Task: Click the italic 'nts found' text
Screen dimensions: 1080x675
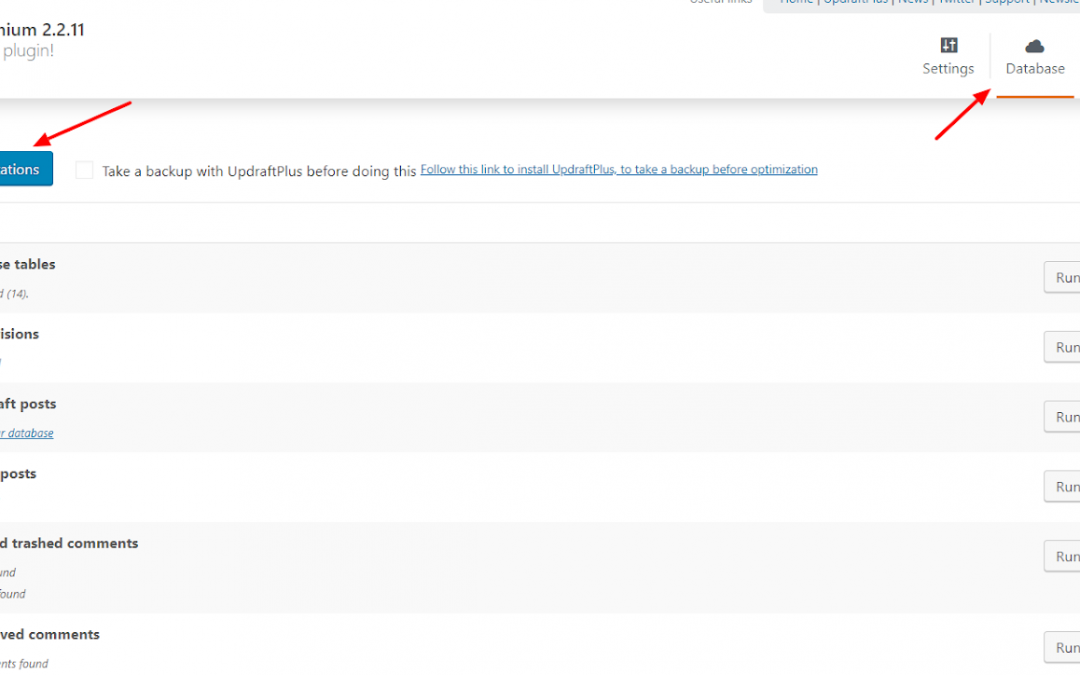Action: [x=24, y=663]
